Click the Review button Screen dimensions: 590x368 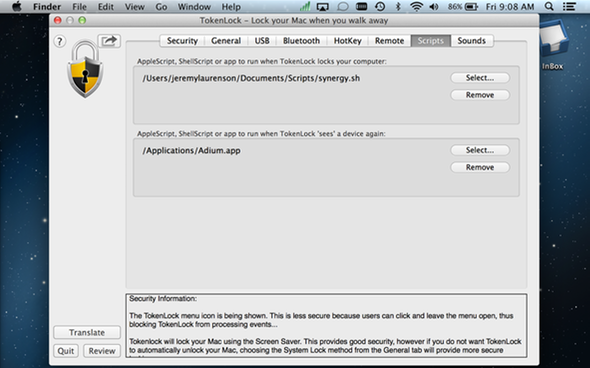[x=102, y=351]
